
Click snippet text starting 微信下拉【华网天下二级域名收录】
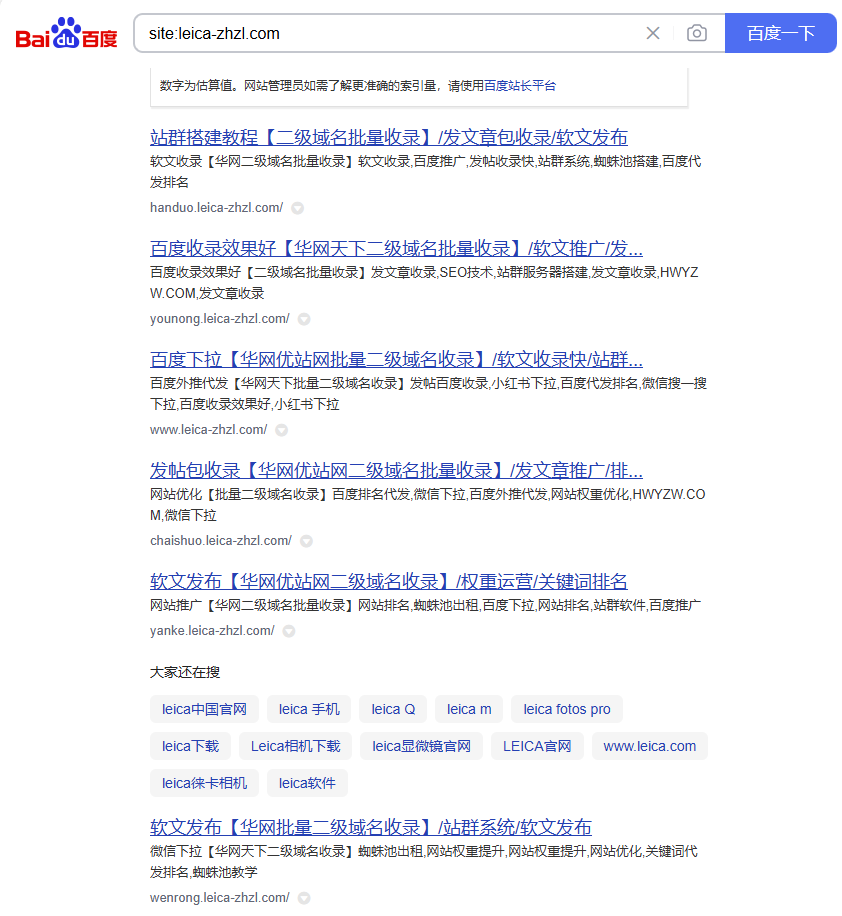click(424, 862)
